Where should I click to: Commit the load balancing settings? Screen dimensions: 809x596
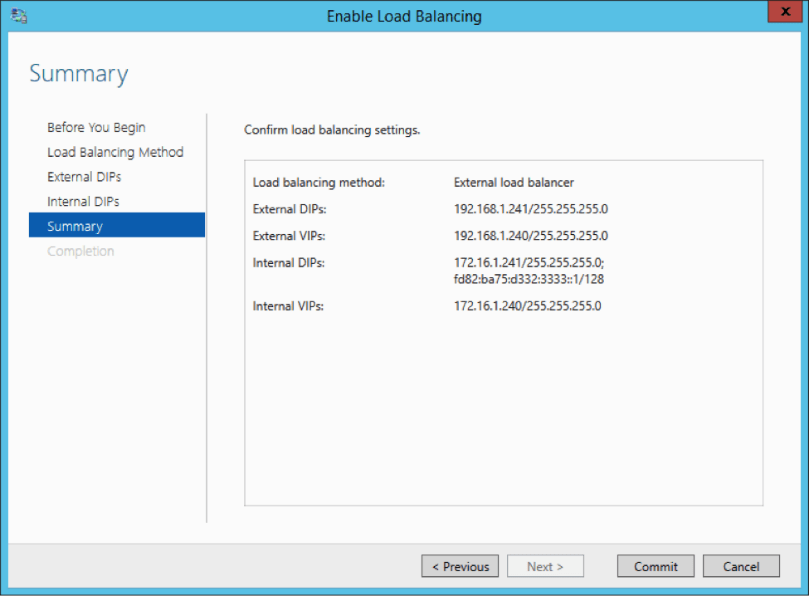[655, 566]
